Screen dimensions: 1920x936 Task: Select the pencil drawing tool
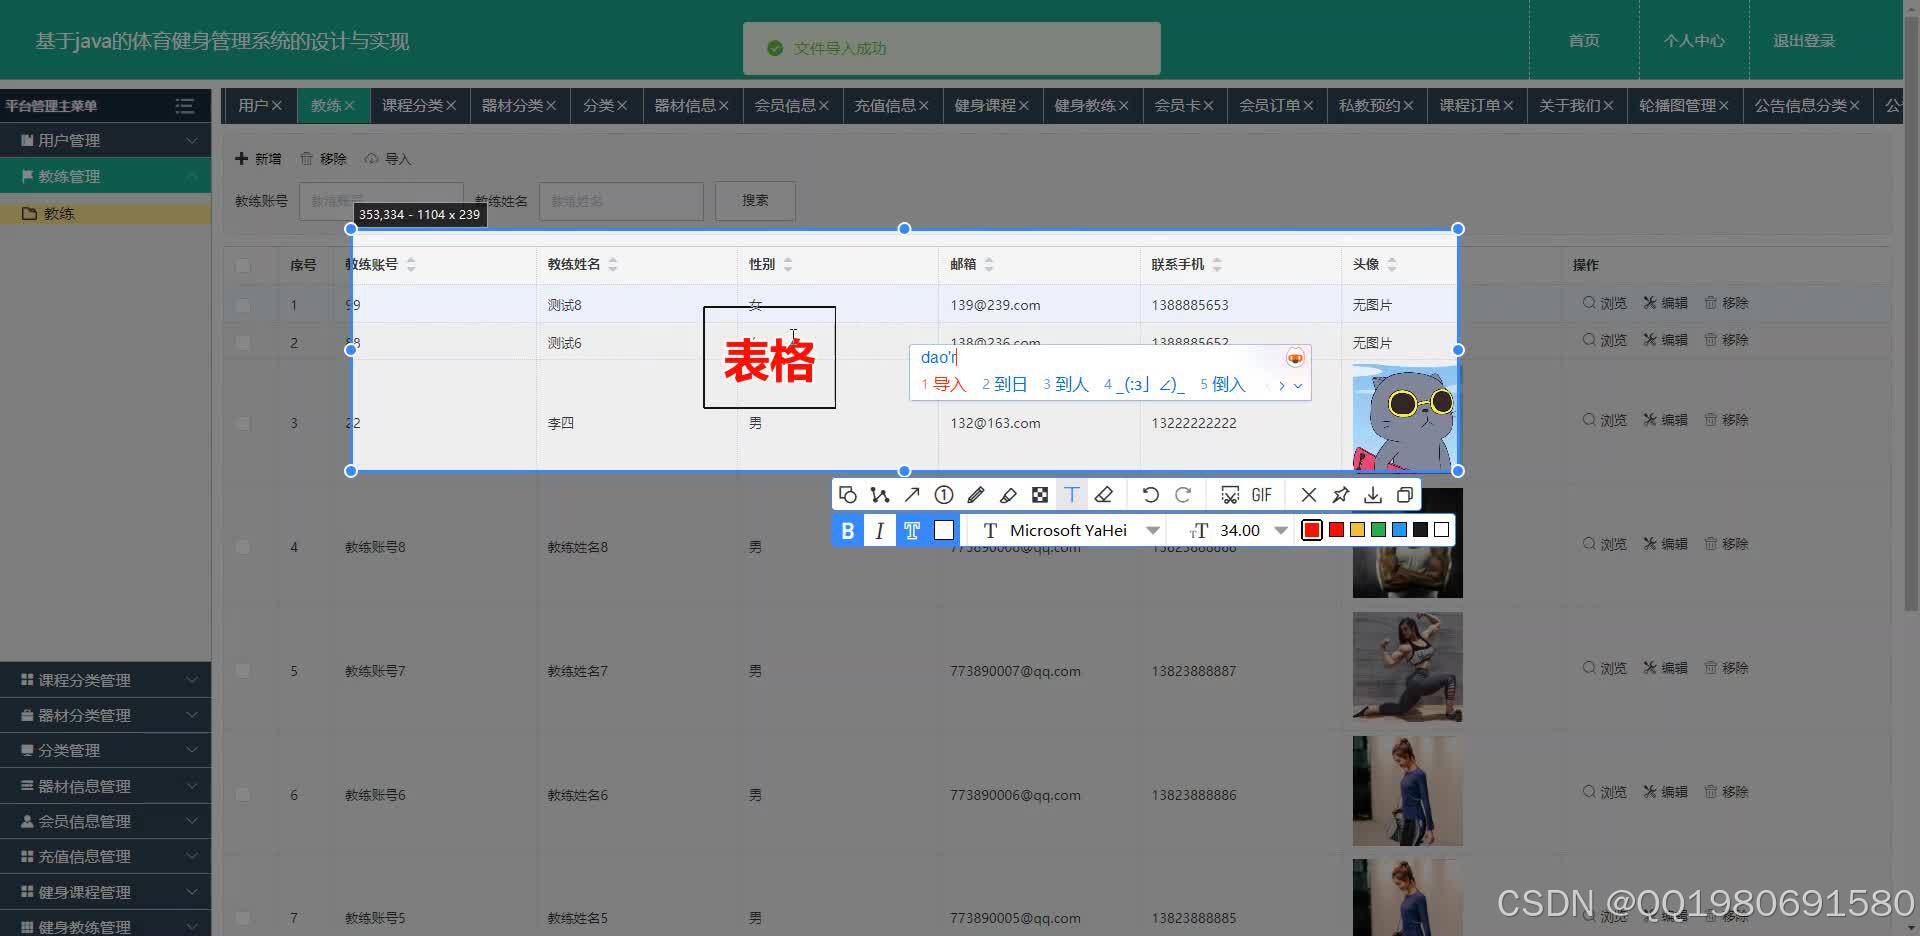[x=975, y=494]
